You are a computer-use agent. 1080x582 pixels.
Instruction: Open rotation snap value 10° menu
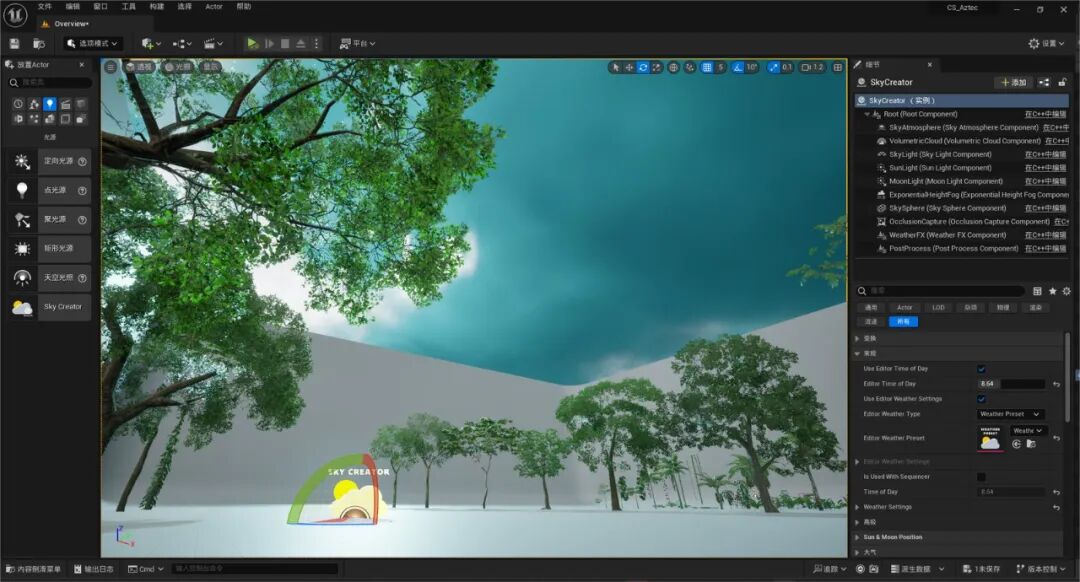(751, 67)
